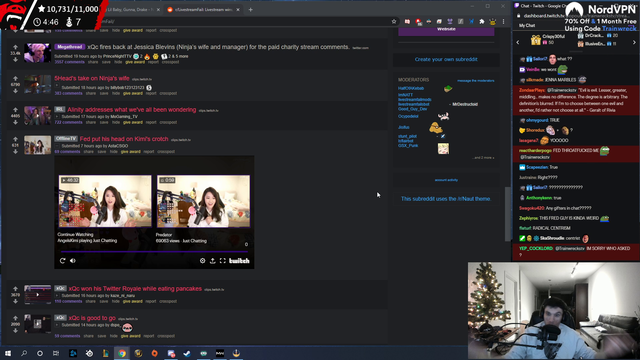The width and height of the screenshot is (640, 360).
Task: Open xQc fires back at Jessica Blevins post
Action: (218, 47)
